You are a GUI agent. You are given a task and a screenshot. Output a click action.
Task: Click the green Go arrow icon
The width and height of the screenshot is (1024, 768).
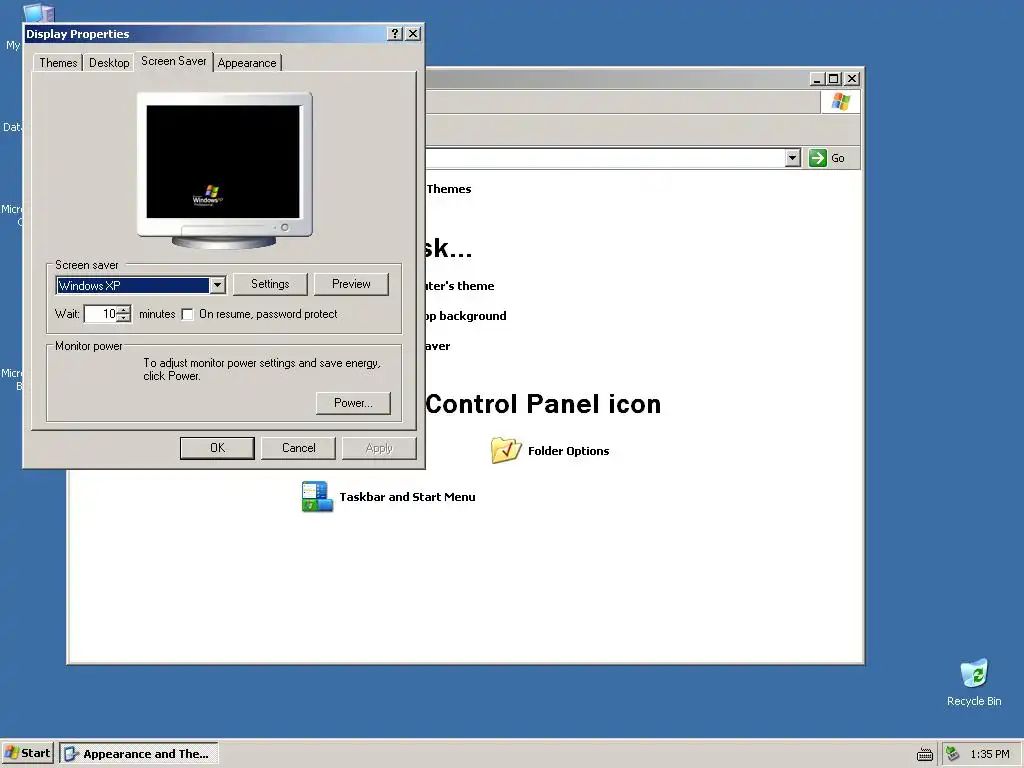818,158
